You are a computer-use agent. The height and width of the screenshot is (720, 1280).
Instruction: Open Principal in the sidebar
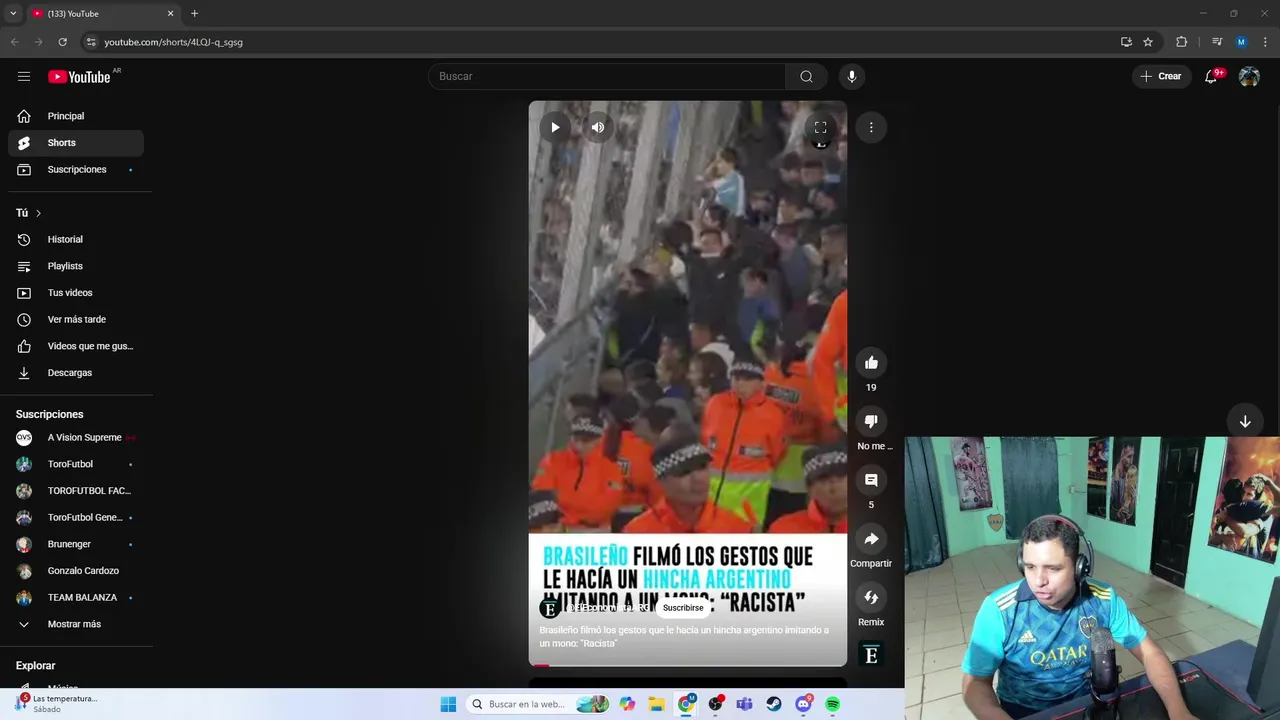76,116
